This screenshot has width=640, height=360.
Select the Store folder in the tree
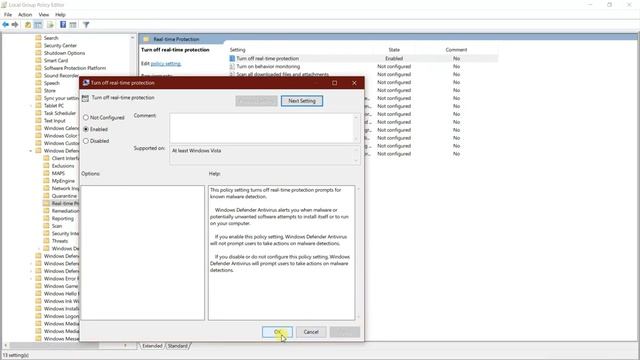coord(50,91)
